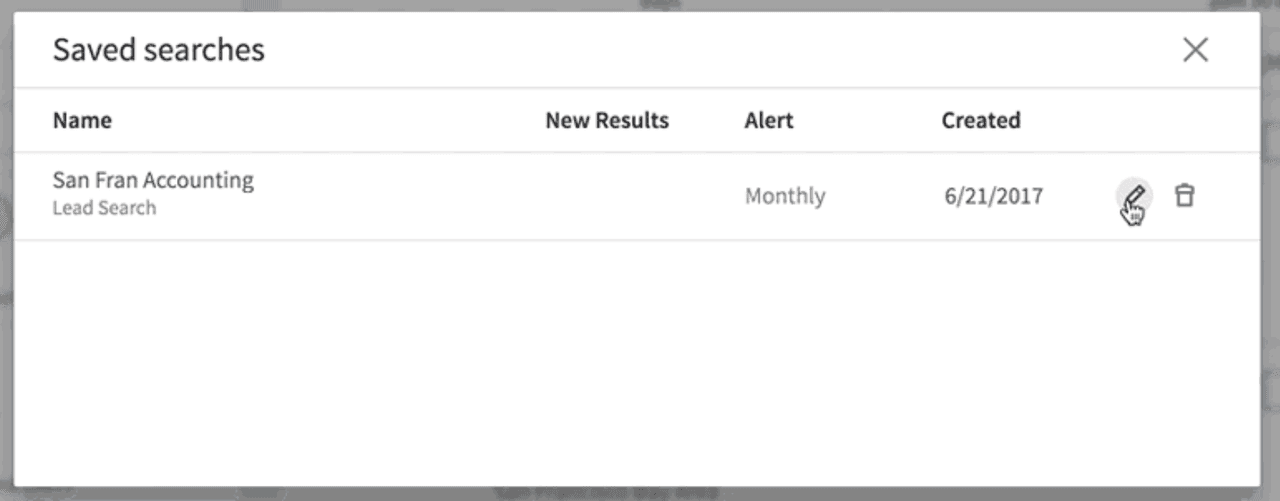
Task: Select the Alert column header
Action: tap(769, 121)
